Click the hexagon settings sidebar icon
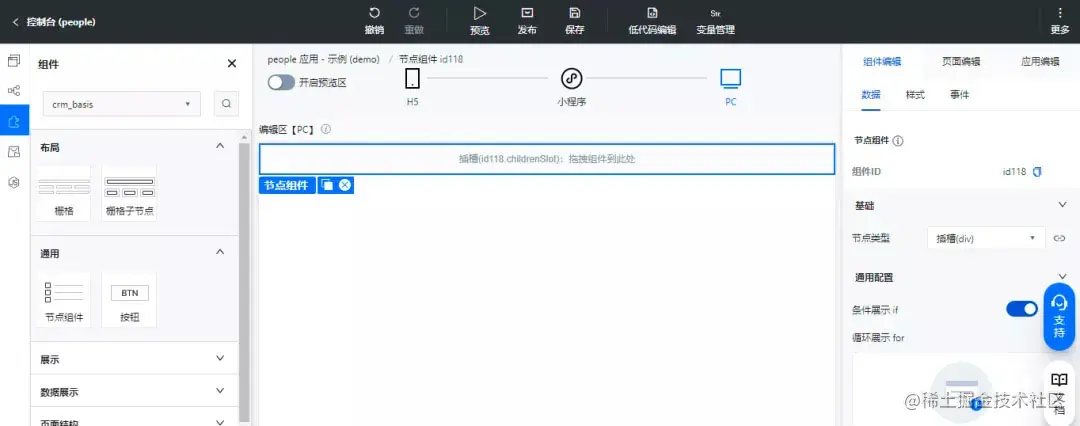 [x=14, y=182]
